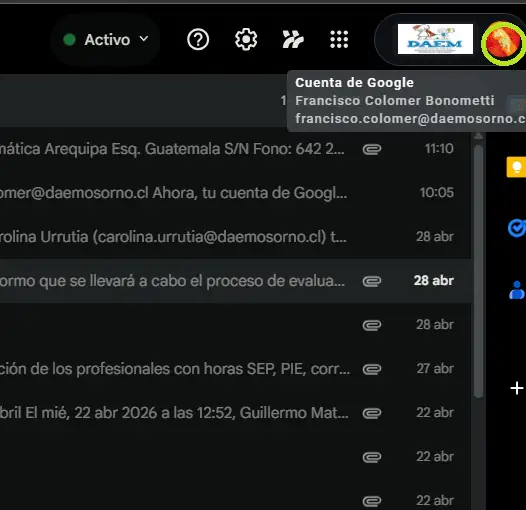This screenshot has height=510, width=526.
Task: Open the 10:05 email about tu cuenta de Google
Action: click(x=235, y=193)
